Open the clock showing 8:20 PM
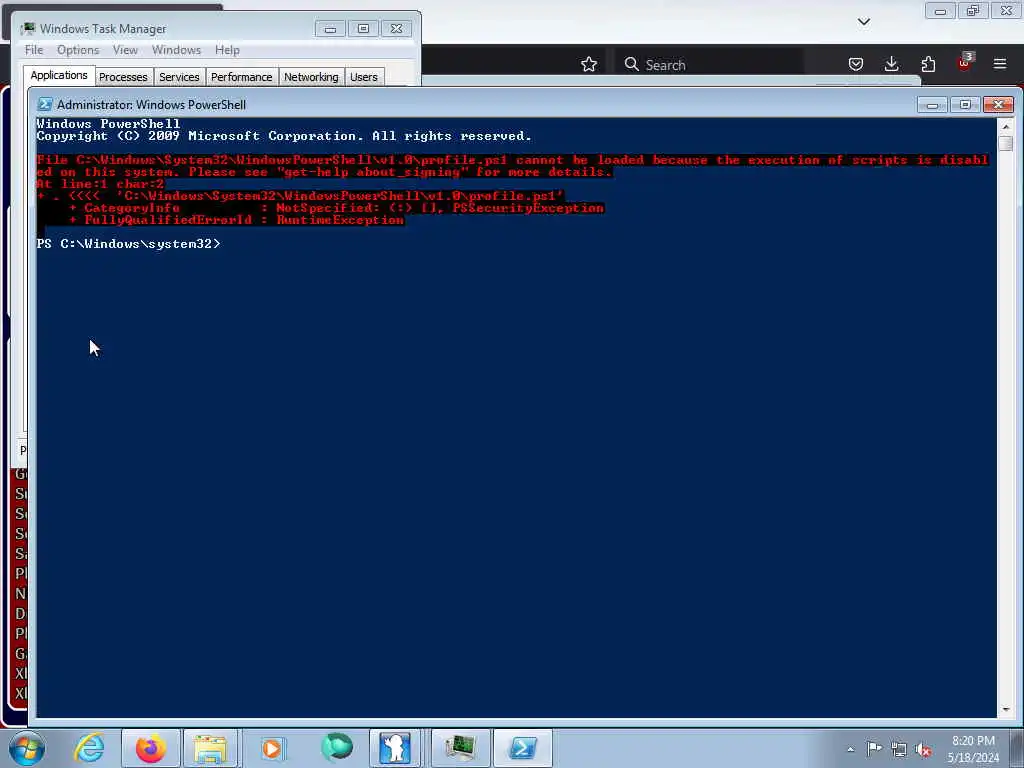 point(973,749)
